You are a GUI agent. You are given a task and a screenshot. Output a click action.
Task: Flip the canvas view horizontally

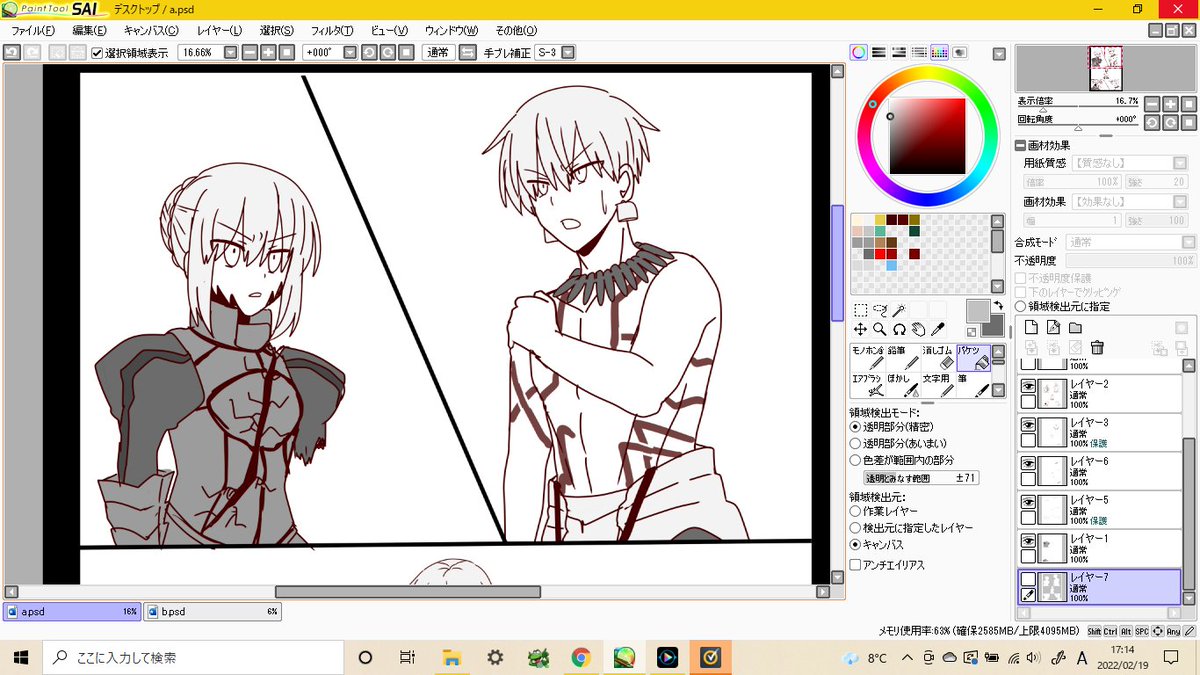point(467,52)
